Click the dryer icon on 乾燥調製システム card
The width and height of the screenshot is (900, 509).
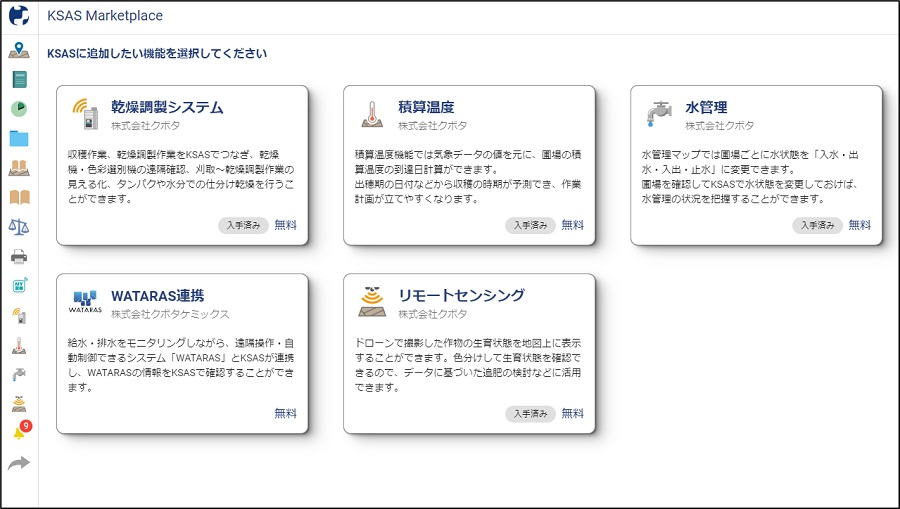click(86, 114)
